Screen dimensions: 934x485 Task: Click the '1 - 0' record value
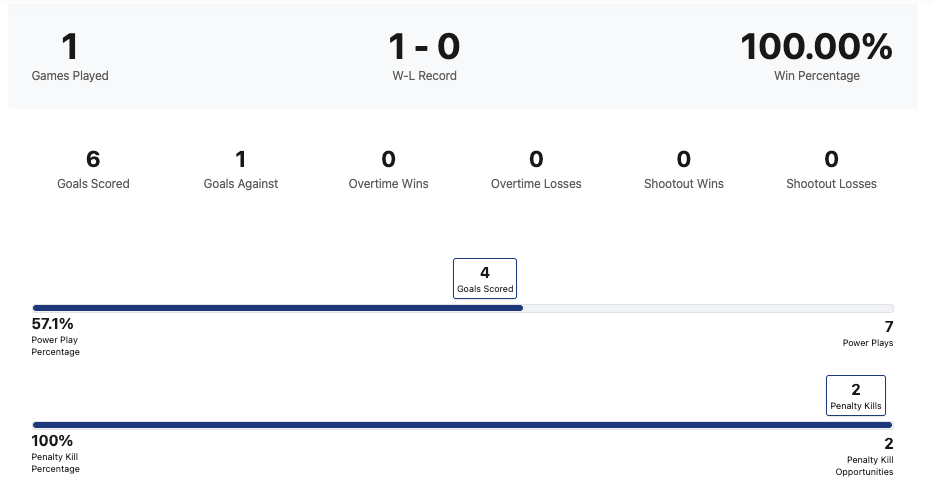424,47
